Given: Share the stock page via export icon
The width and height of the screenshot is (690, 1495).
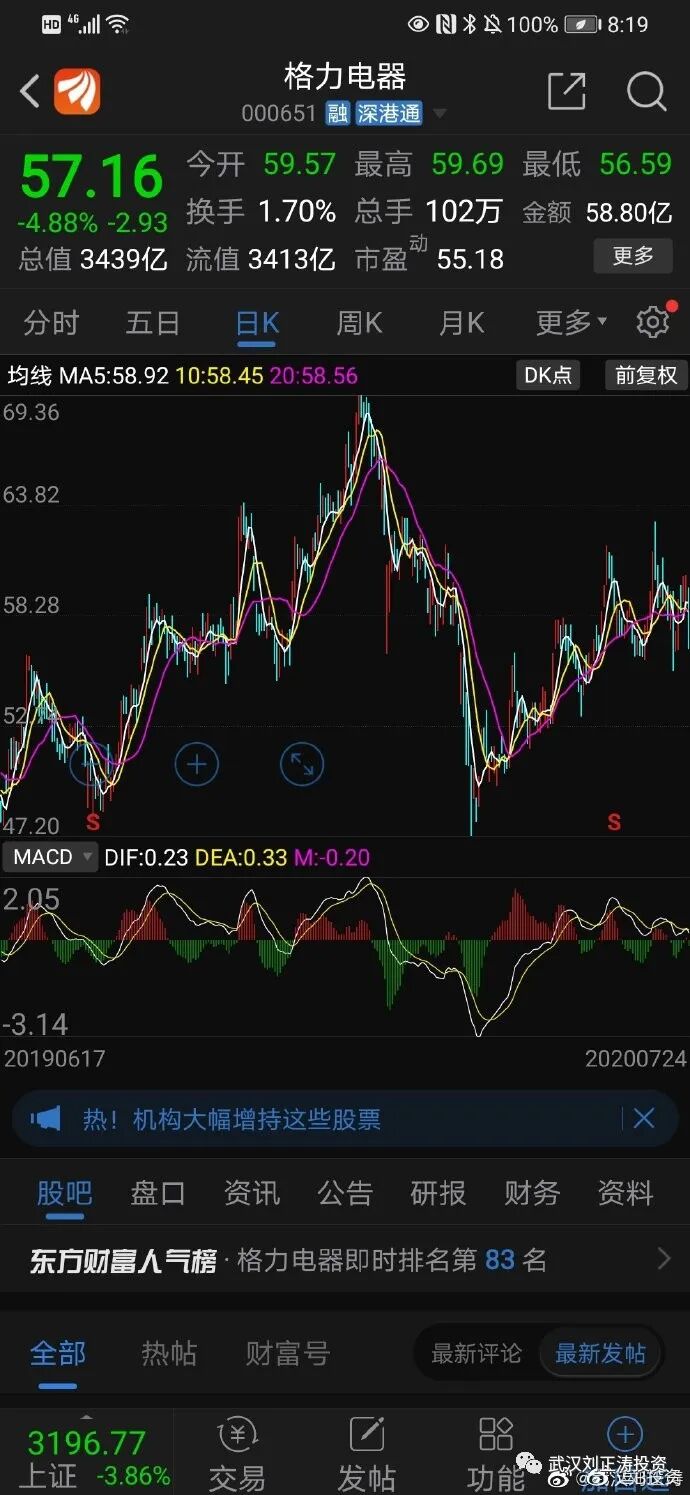Looking at the screenshot, I should point(566,92).
